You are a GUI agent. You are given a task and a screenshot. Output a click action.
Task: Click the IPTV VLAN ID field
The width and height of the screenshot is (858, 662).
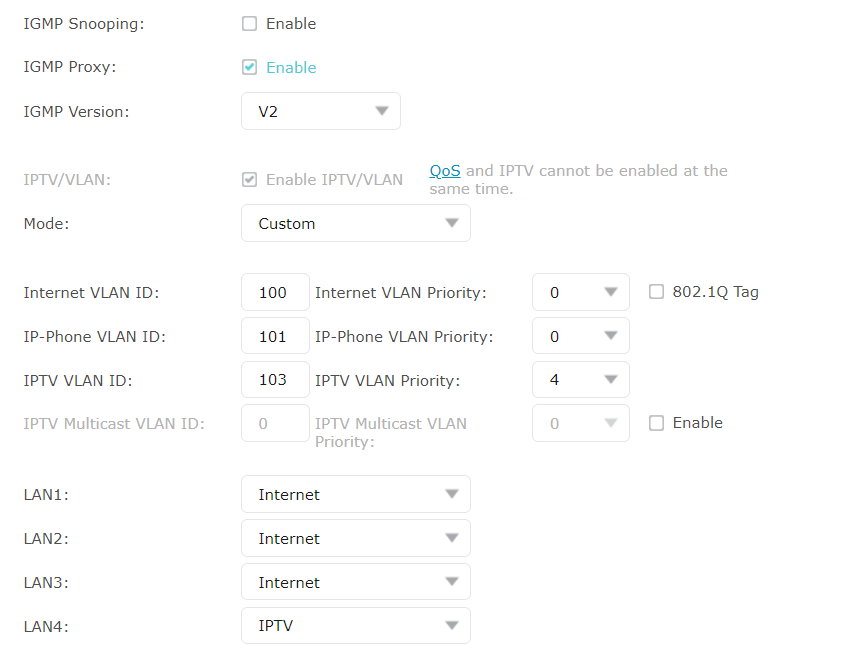click(x=275, y=380)
